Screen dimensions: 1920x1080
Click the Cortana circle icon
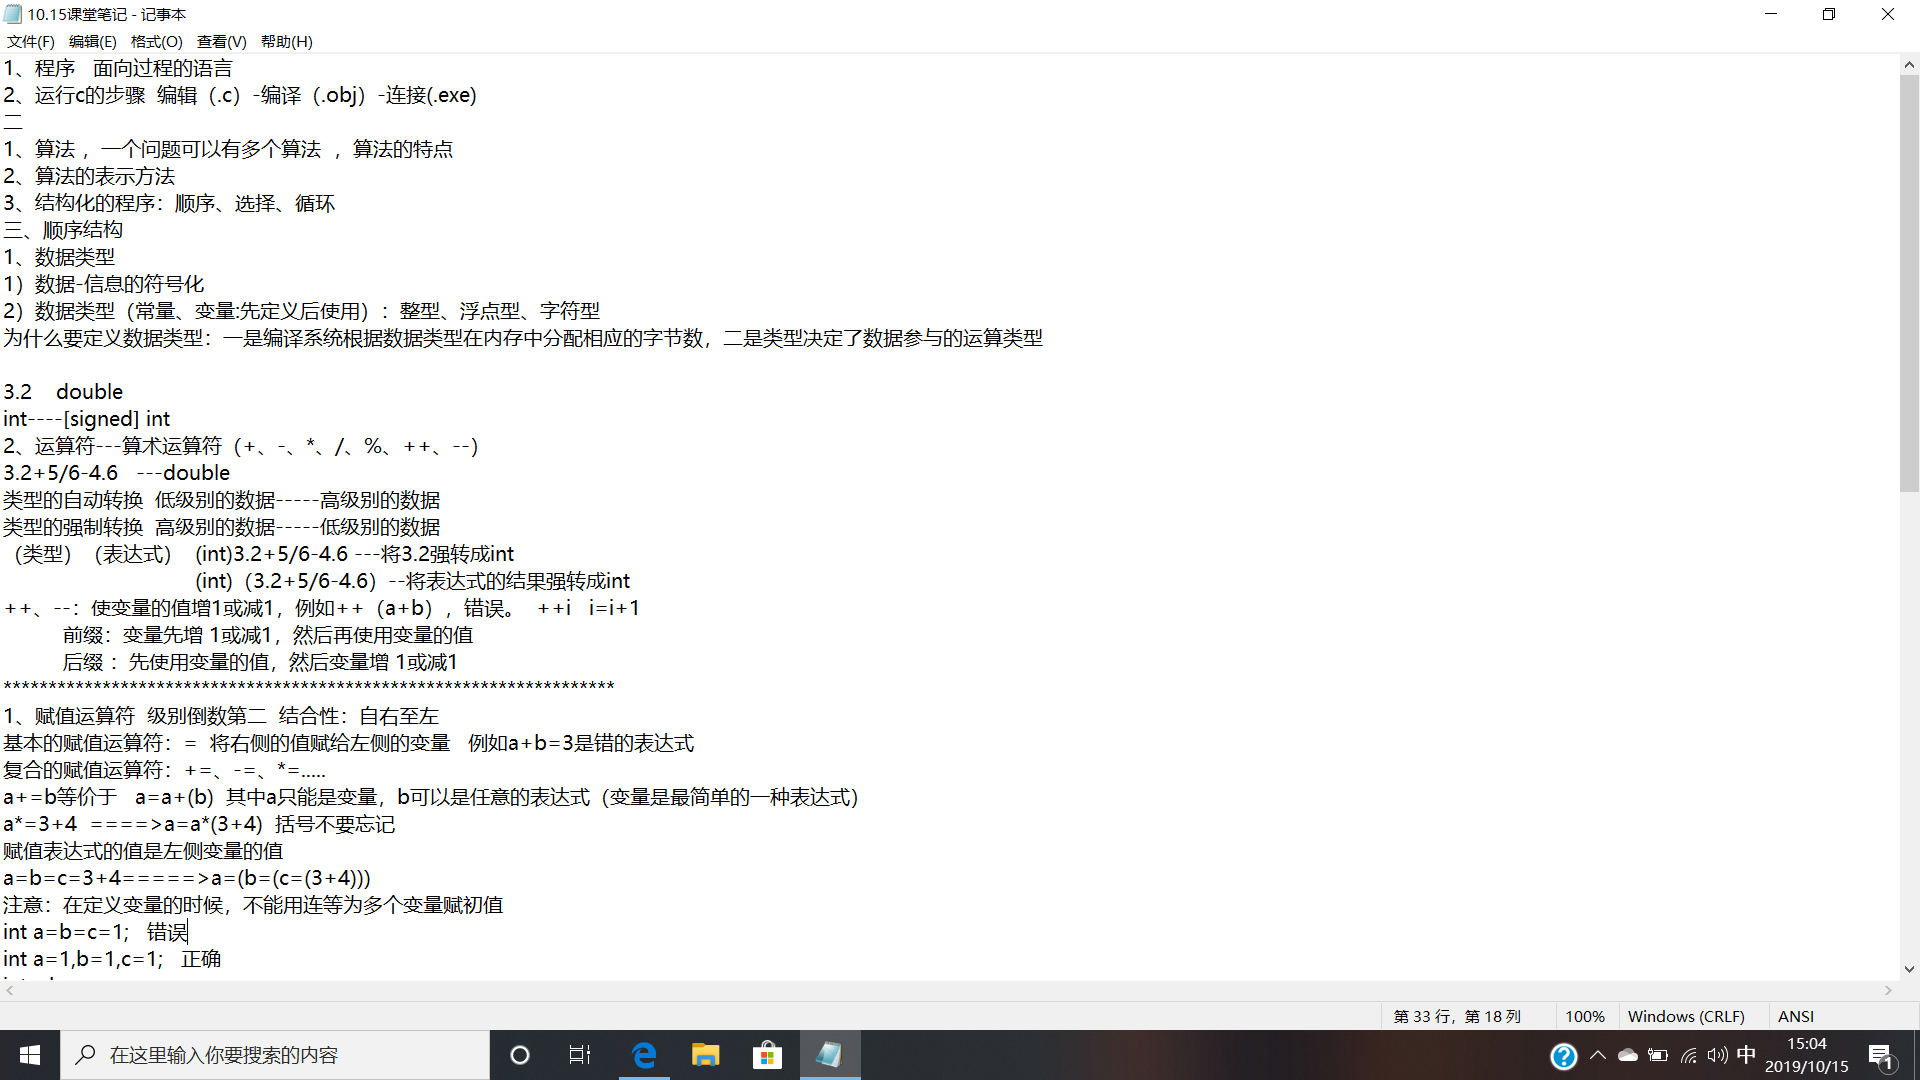pyautogui.click(x=519, y=1055)
